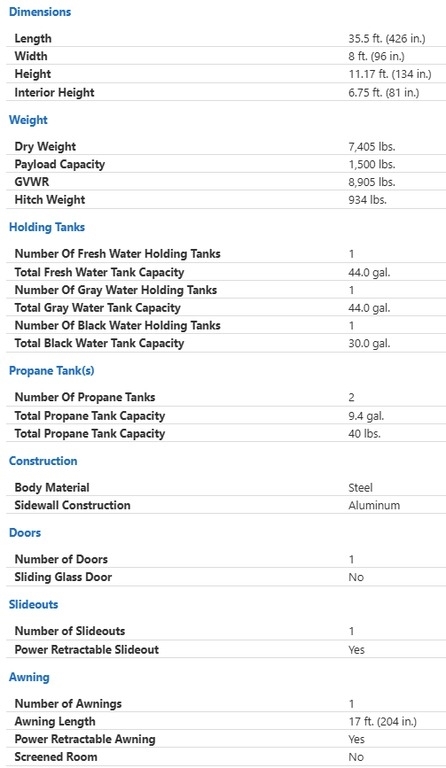Select the Length row label
446x768 pixels.
pyautogui.click(x=33, y=38)
